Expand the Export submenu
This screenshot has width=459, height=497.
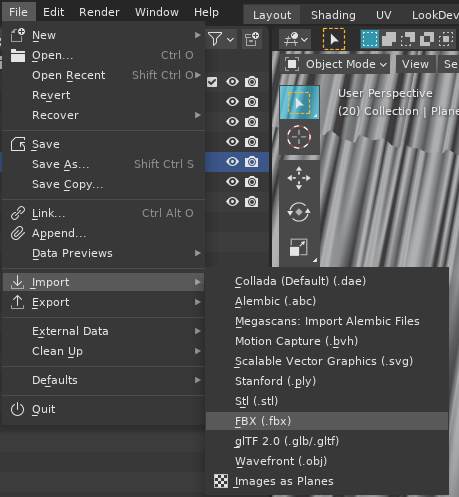coord(103,302)
